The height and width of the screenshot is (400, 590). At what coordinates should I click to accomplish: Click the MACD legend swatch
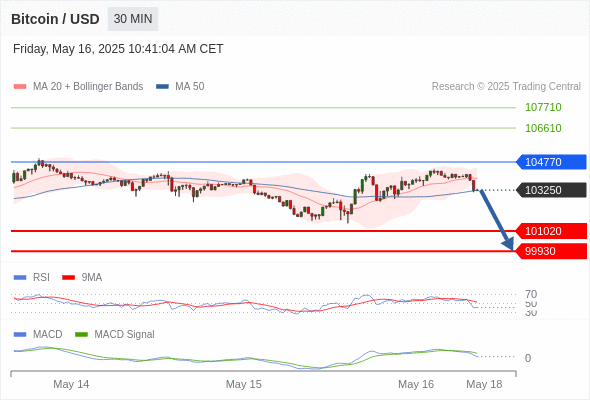pyautogui.click(x=20, y=335)
